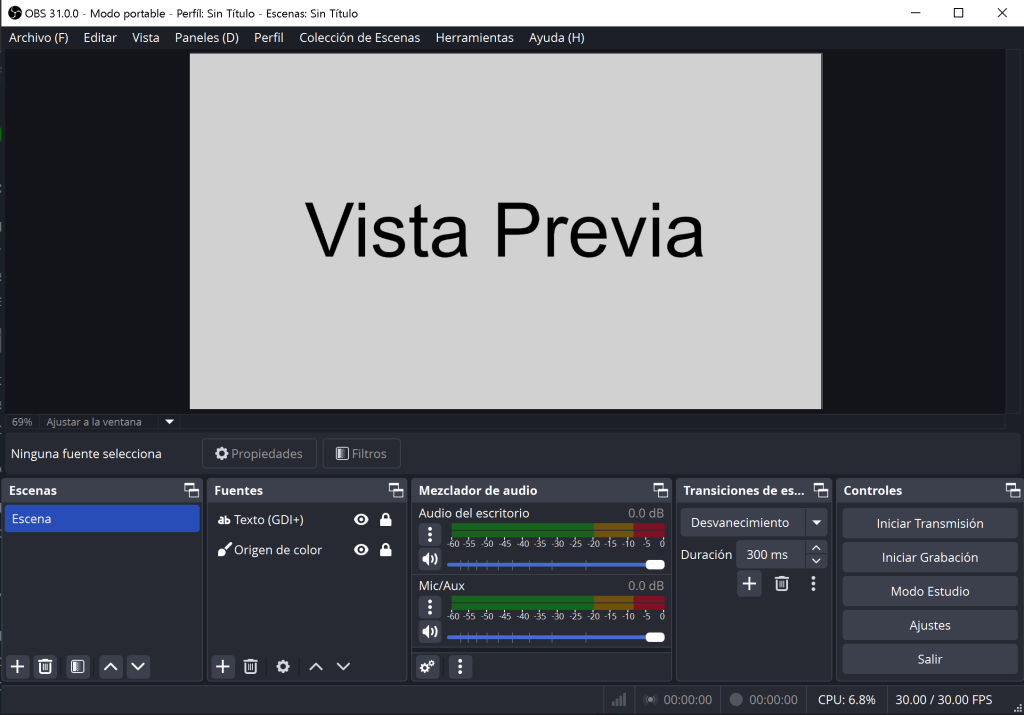Pop out the Escenas panel with its corner icon
The width and height of the screenshot is (1024, 715).
(190, 490)
